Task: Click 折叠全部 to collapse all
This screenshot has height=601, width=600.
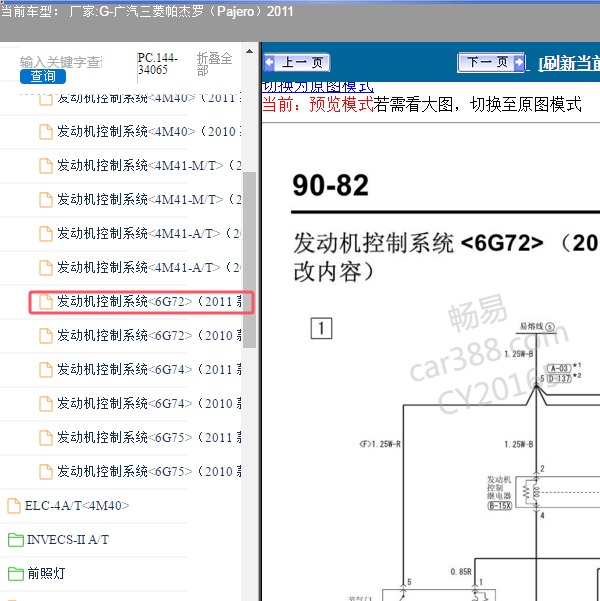Action: coord(214,64)
